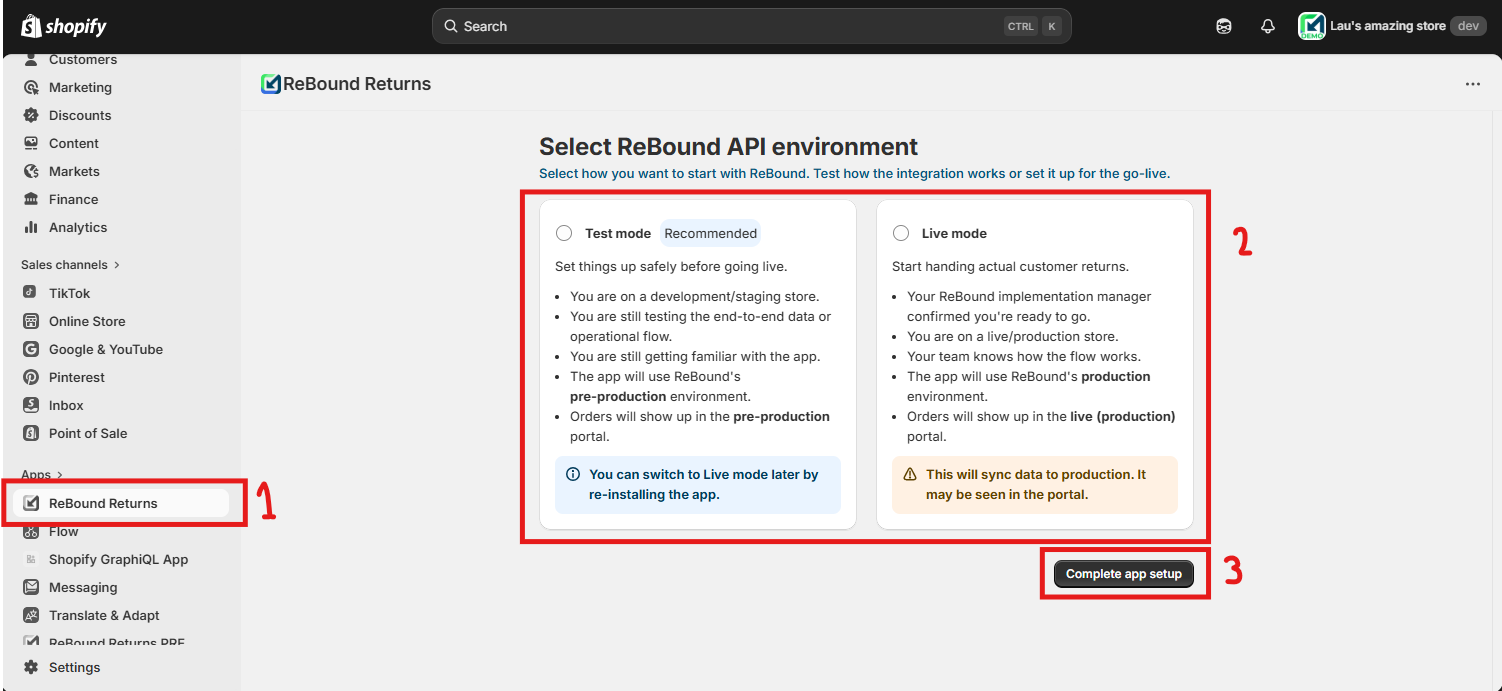Click the Customers sidebar icon
Viewport: 1502px width, 691px height.
[31, 60]
